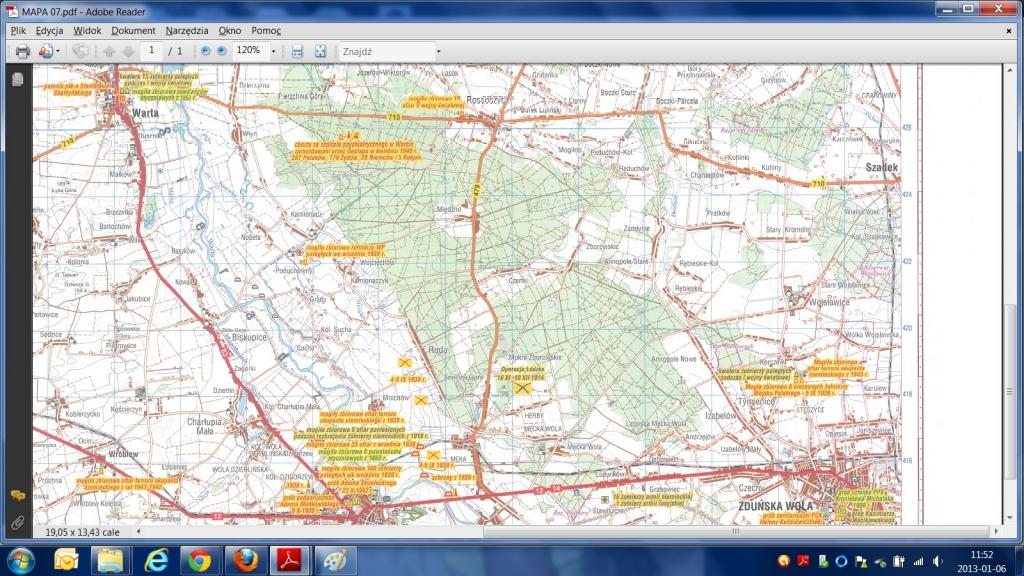Zoom out with the minus button

click(206, 51)
